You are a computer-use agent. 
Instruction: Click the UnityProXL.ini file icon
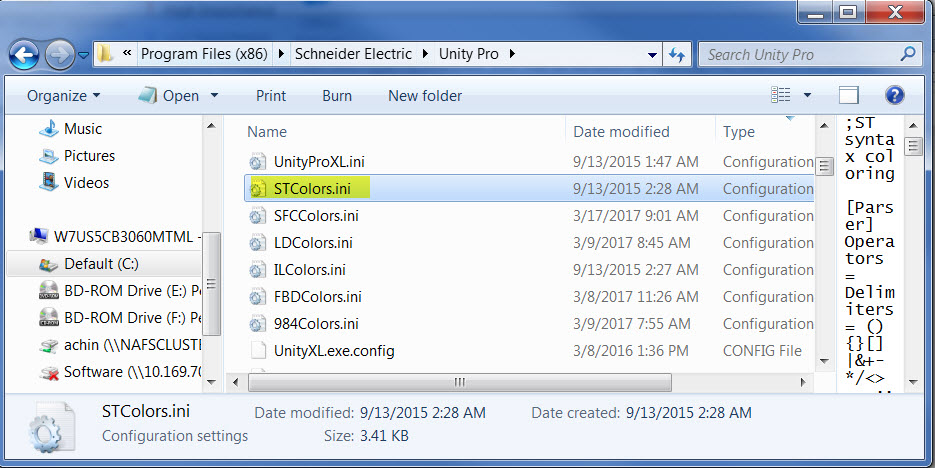point(258,162)
